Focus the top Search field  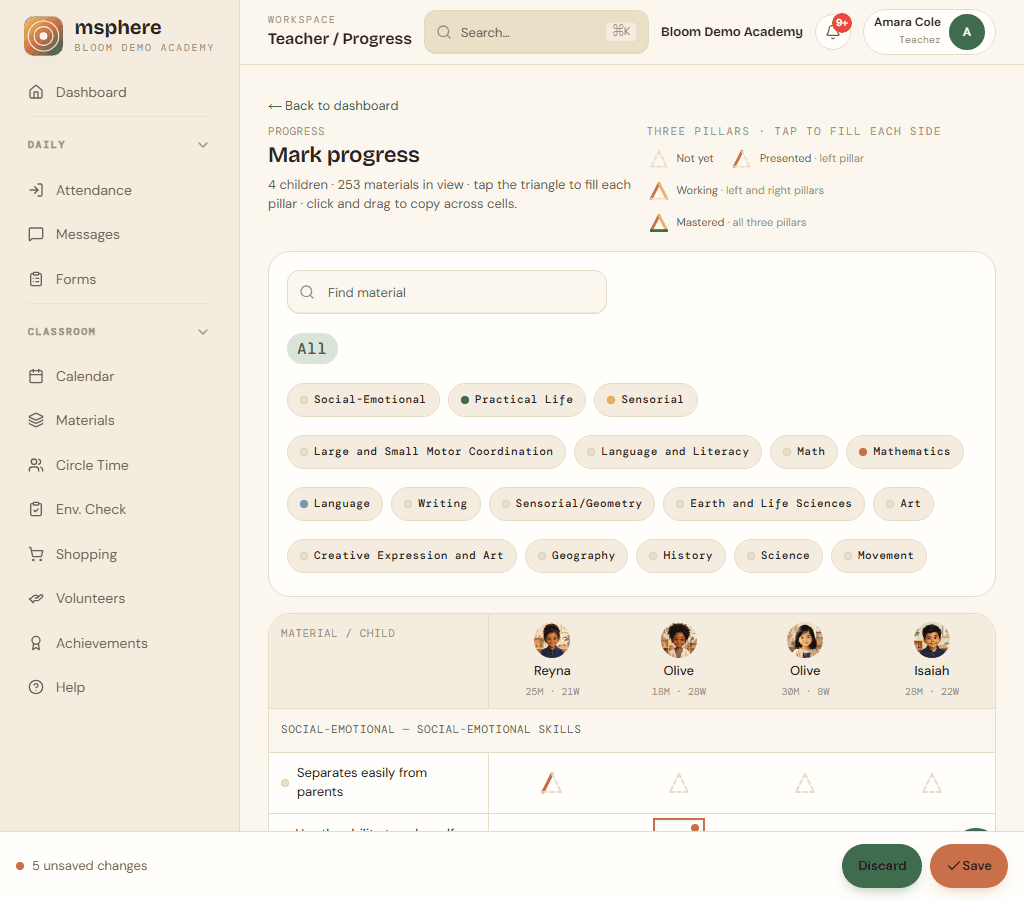[536, 32]
